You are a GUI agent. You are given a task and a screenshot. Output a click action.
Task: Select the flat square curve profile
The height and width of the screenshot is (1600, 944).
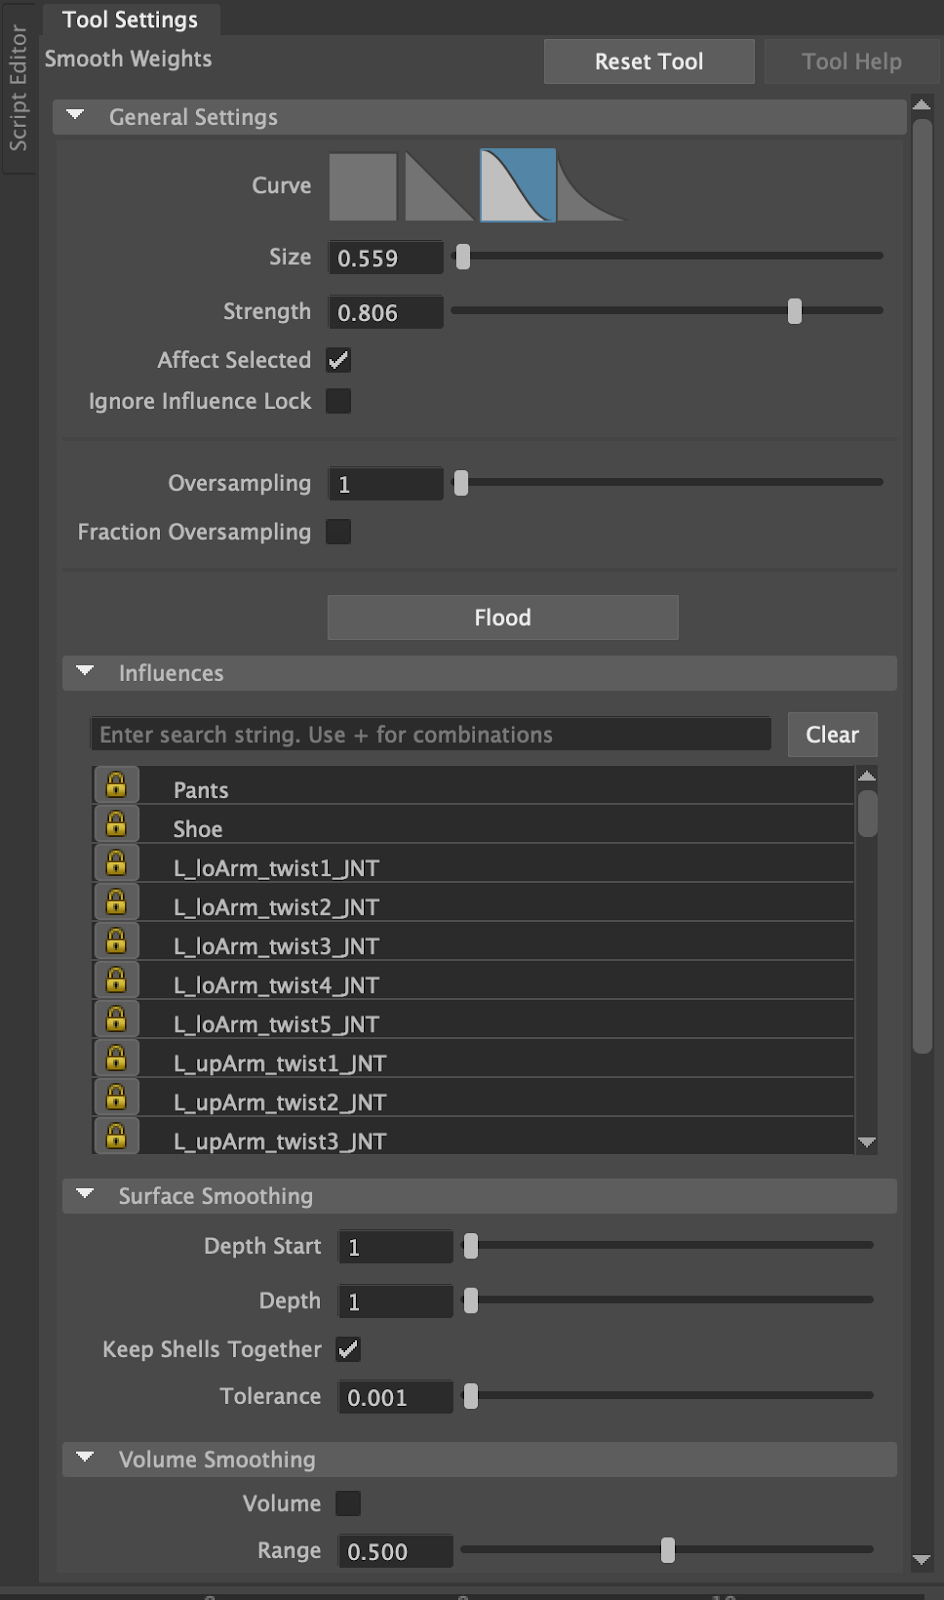(x=363, y=186)
